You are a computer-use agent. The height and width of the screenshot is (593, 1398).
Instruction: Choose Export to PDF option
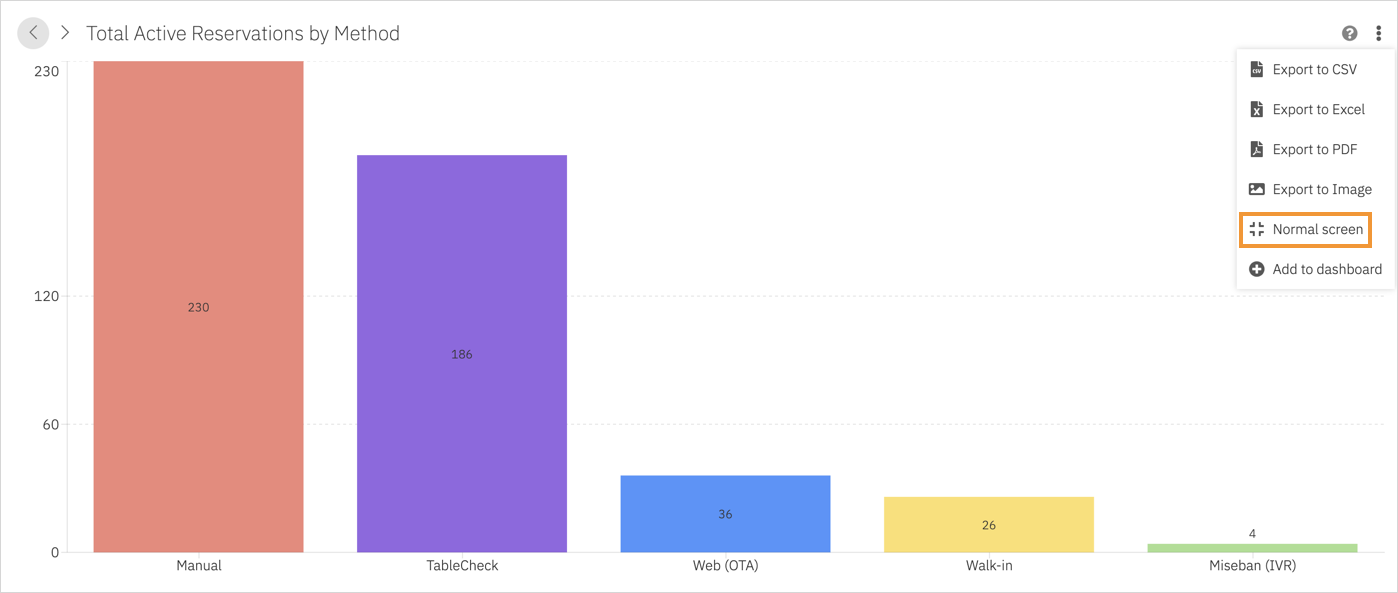(1316, 149)
